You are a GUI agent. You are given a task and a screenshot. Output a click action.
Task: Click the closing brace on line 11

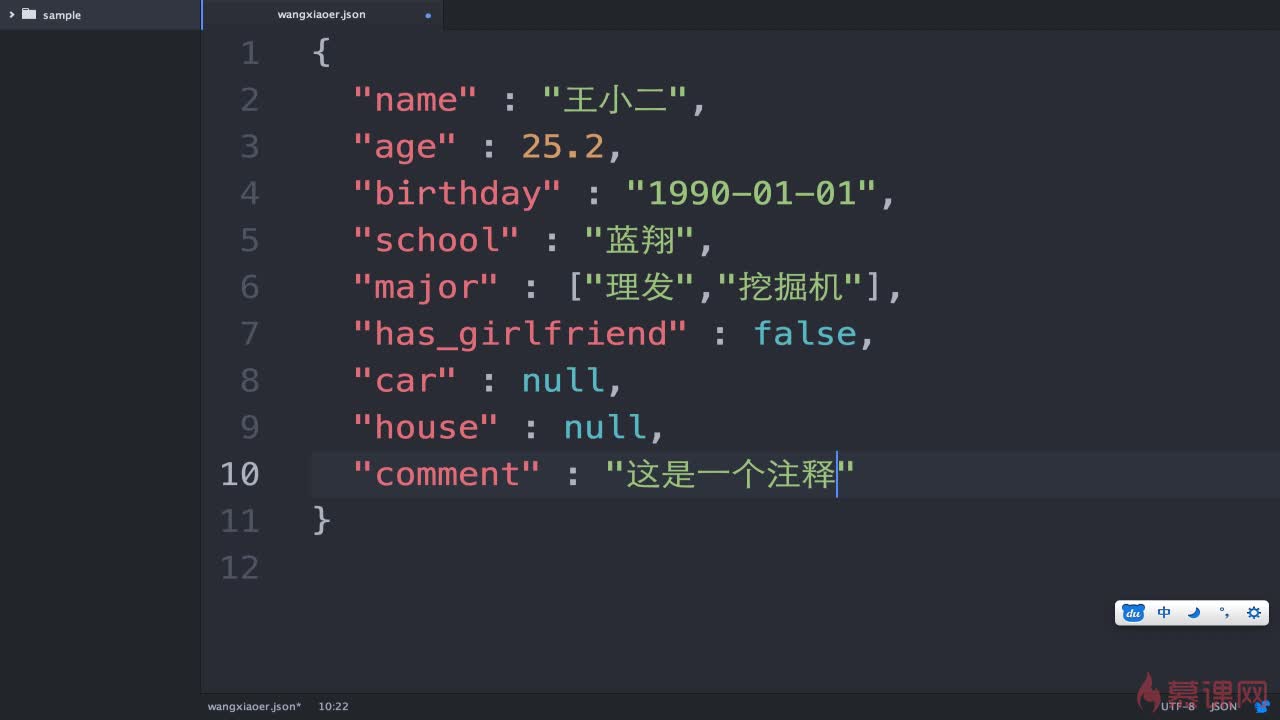click(x=321, y=520)
